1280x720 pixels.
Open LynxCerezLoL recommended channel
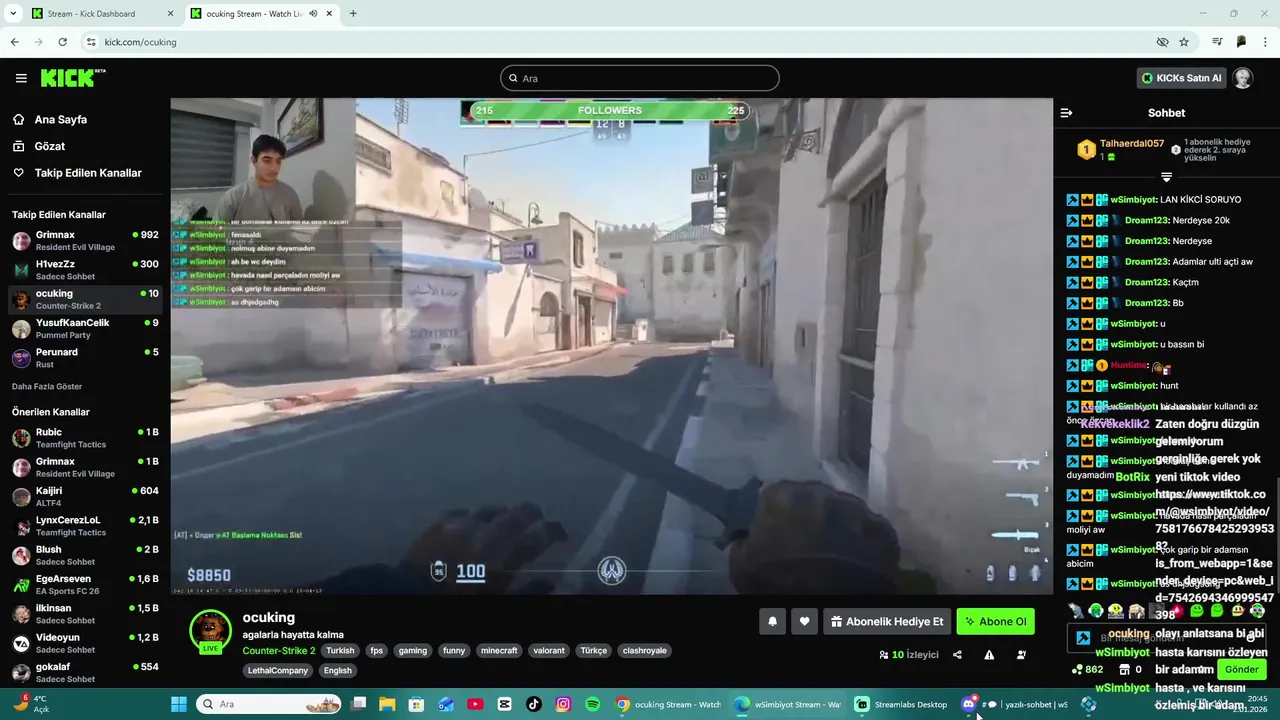[85, 526]
